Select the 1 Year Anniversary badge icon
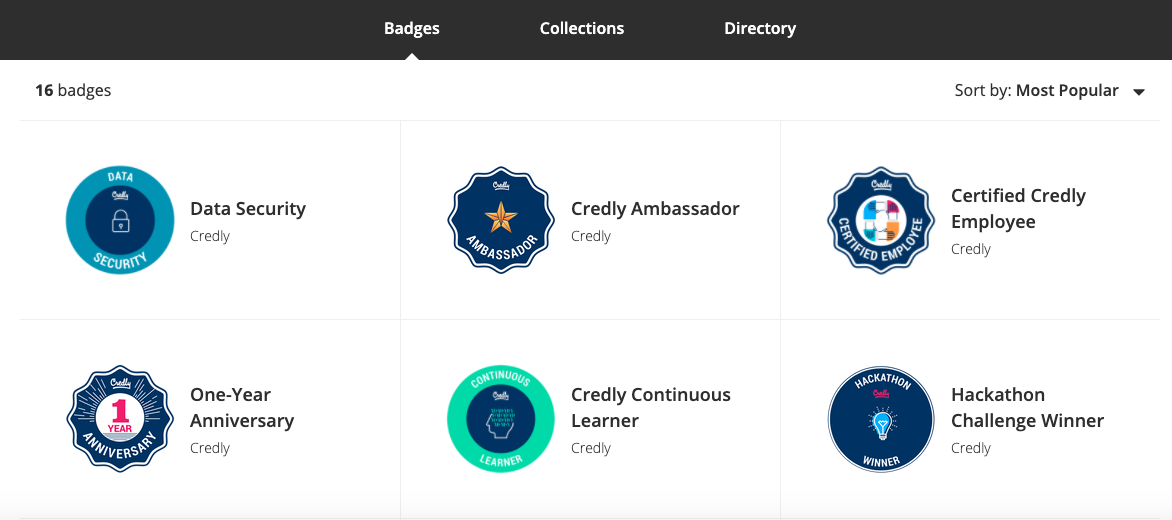Image resolution: width=1172 pixels, height=520 pixels. coord(120,419)
